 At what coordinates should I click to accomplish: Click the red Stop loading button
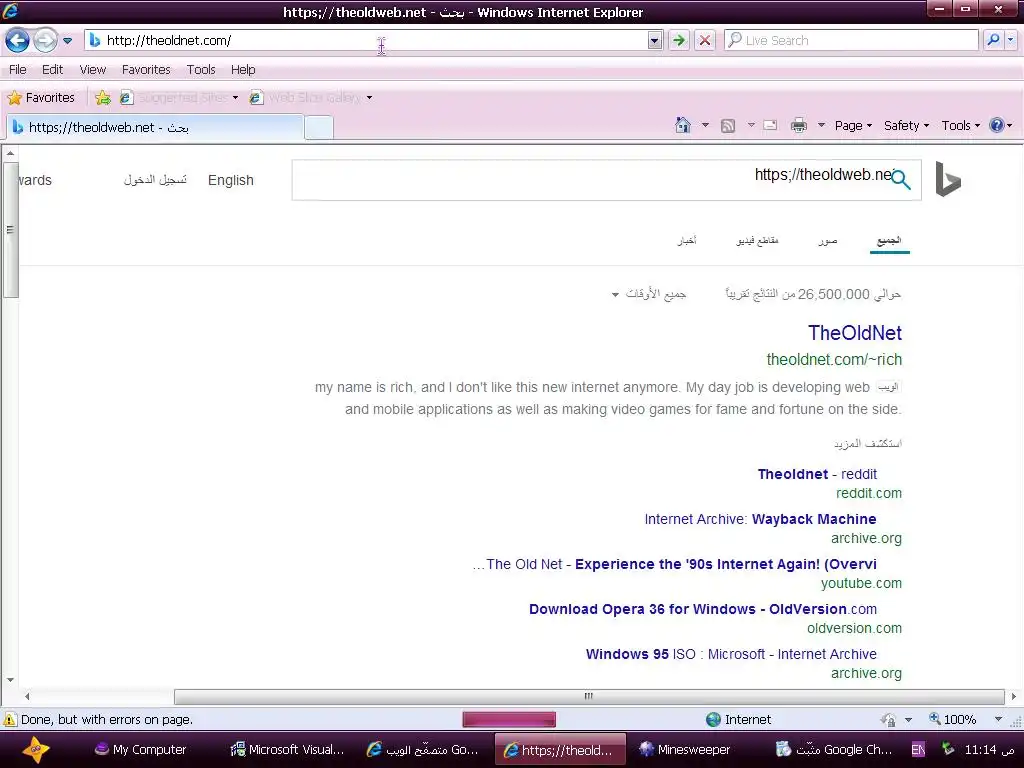(705, 40)
